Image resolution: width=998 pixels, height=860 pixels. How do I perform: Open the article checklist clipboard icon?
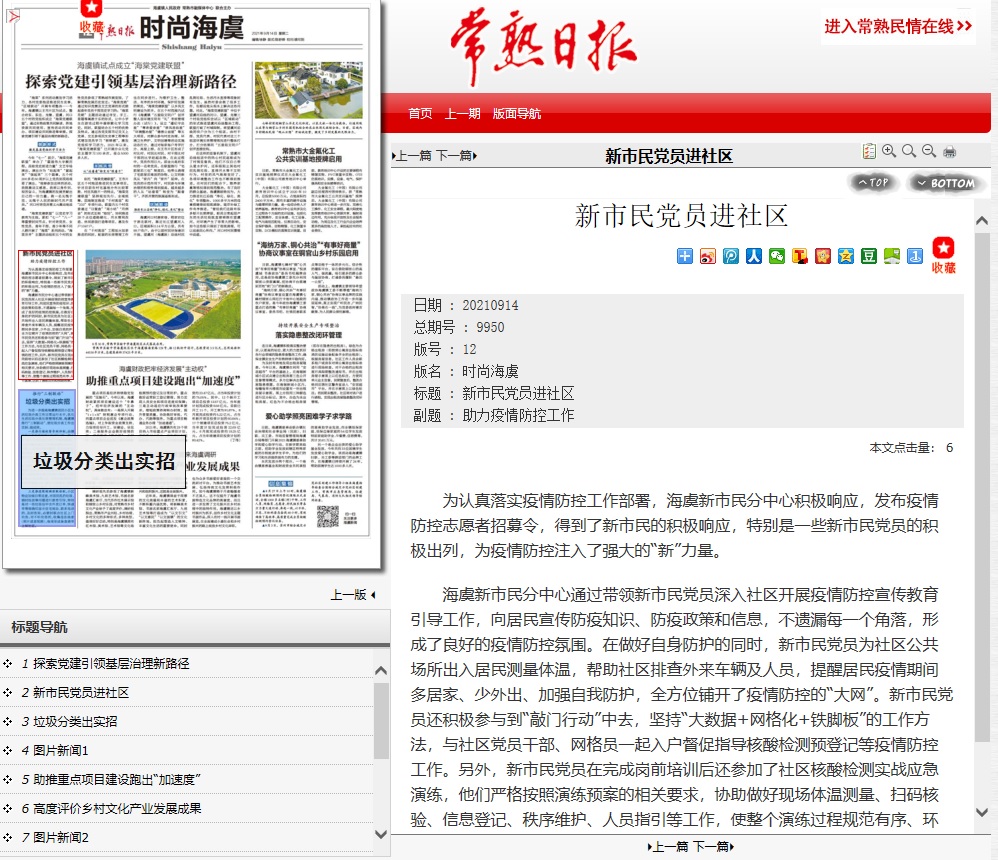click(x=869, y=152)
